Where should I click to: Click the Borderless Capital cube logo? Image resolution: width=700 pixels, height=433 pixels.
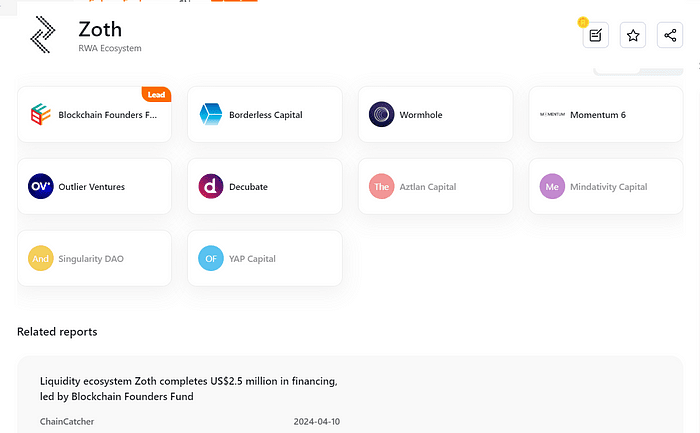(x=211, y=115)
